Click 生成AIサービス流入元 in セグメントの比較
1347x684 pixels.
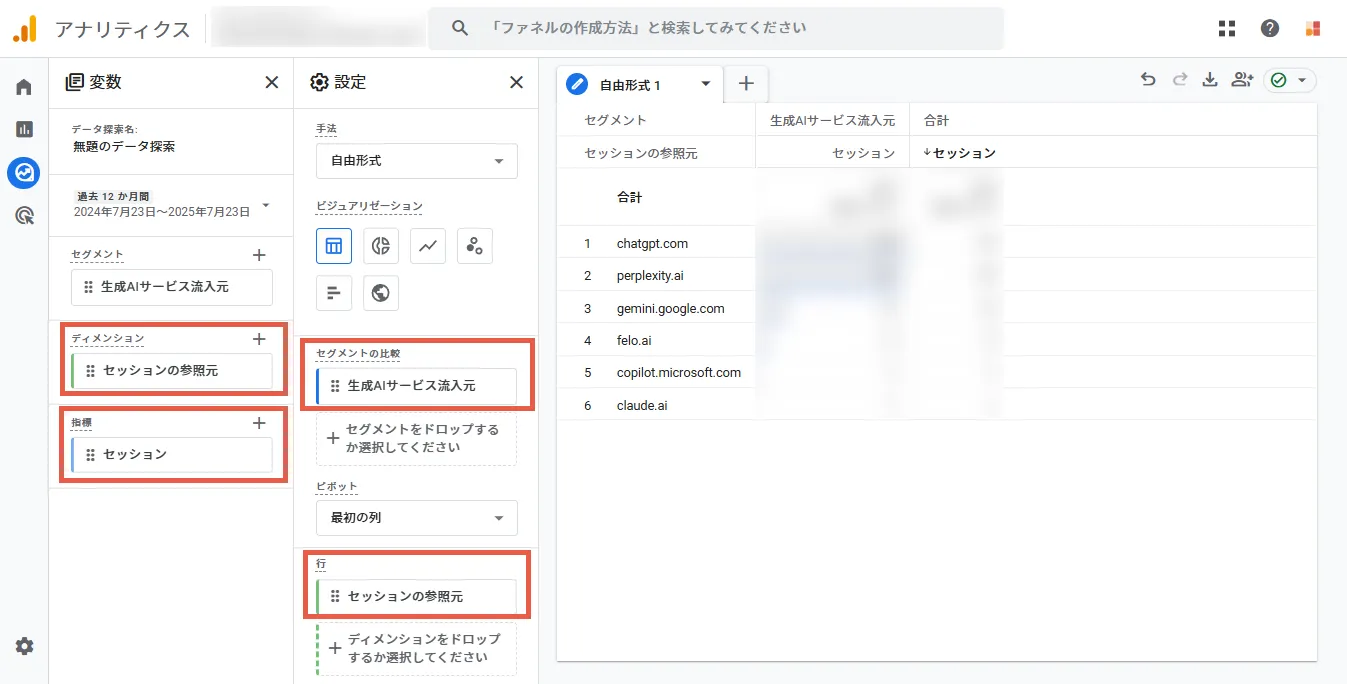(x=417, y=386)
